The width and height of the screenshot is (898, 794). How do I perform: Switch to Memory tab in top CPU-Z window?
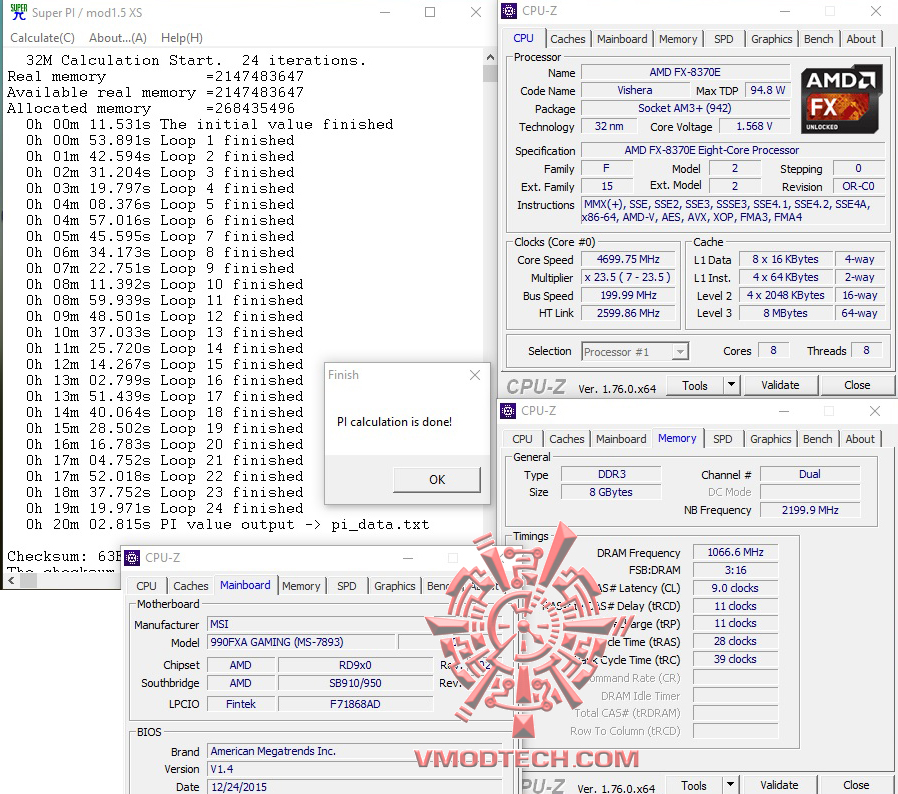click(678, 39)
